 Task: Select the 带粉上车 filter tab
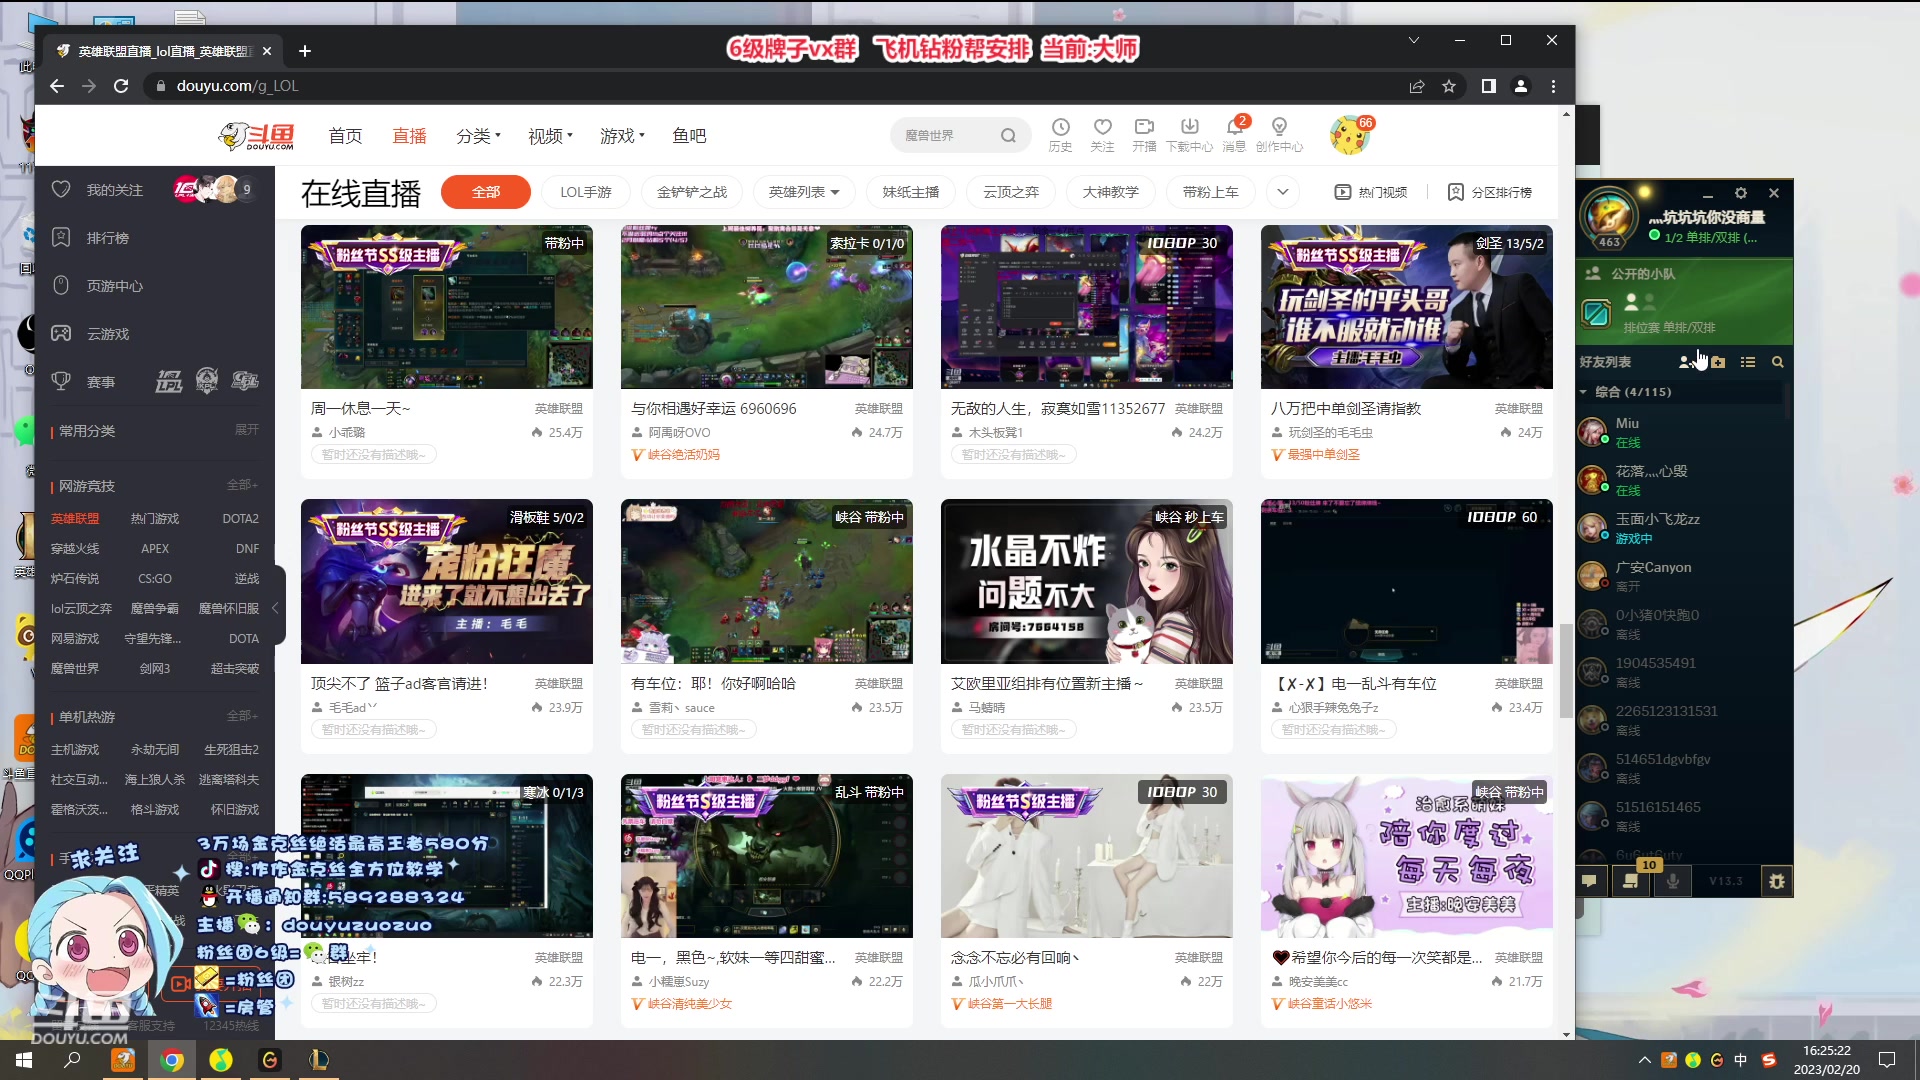(1211, 192)
